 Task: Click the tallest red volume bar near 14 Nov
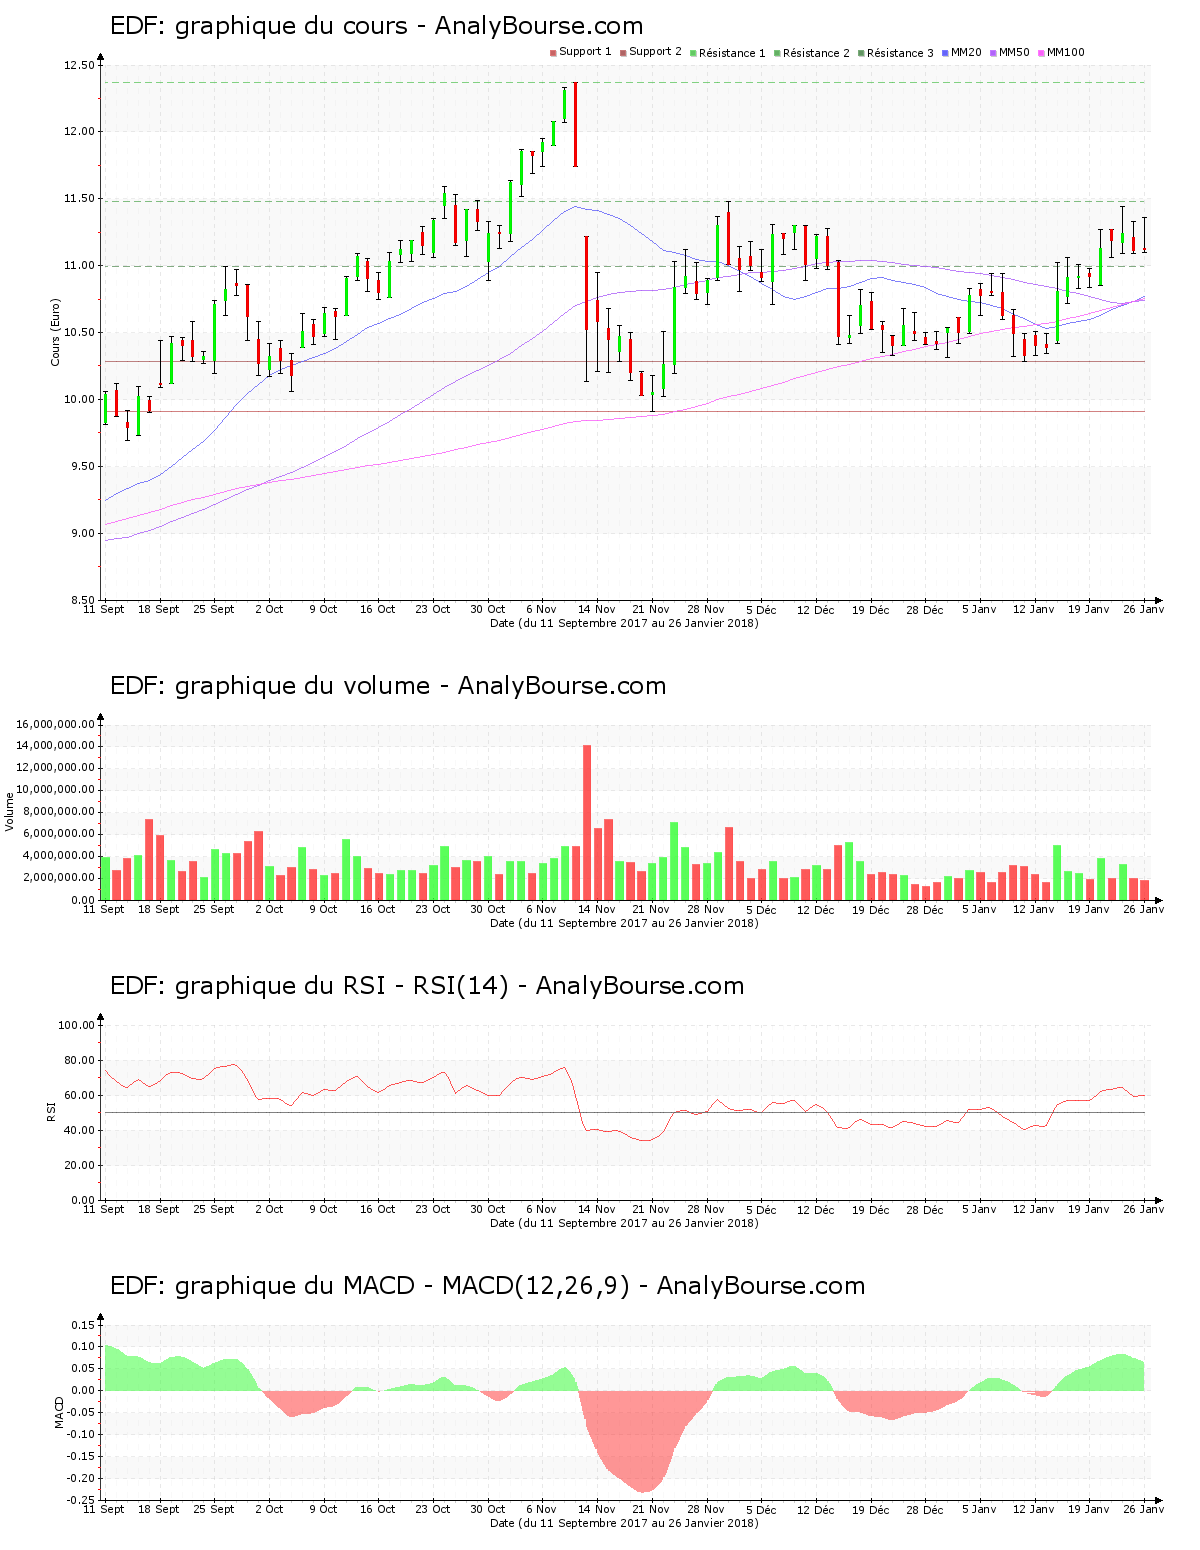[x=587, y=822]
